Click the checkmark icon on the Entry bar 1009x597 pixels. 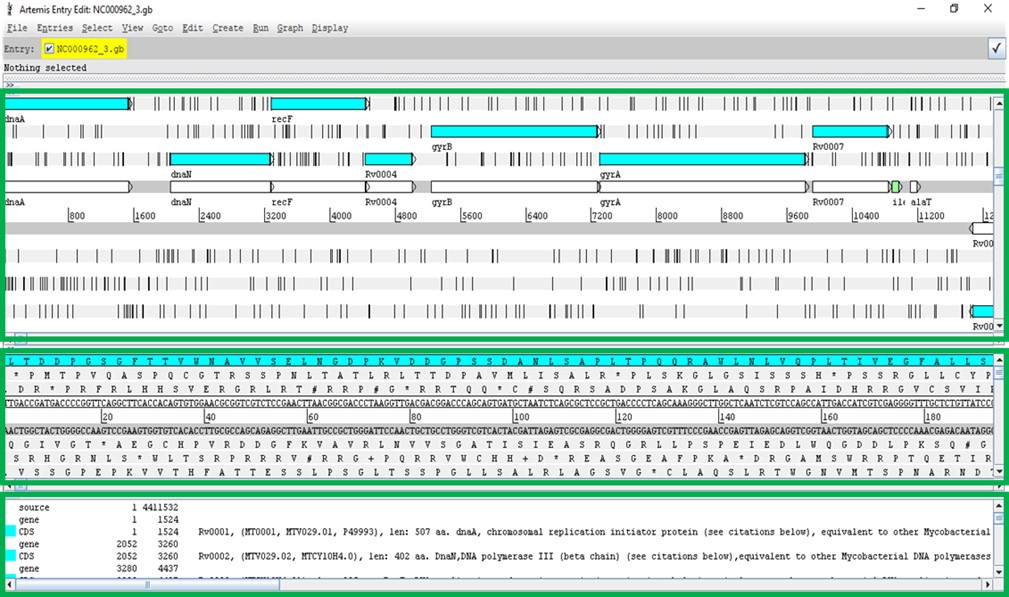pos(996,47)
